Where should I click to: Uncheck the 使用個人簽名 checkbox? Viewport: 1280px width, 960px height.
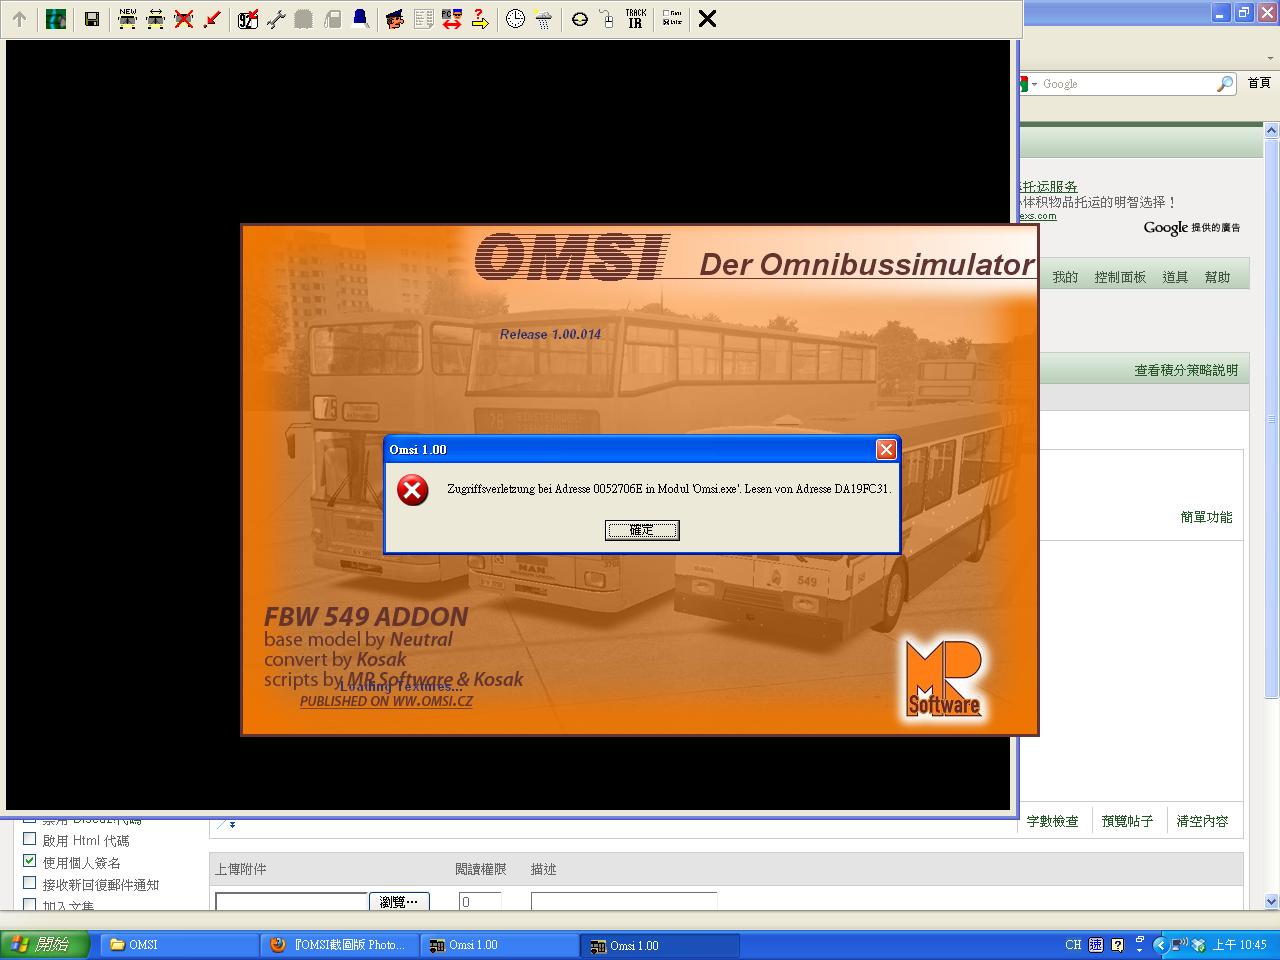pyautogui.click(x=29, y=861)
